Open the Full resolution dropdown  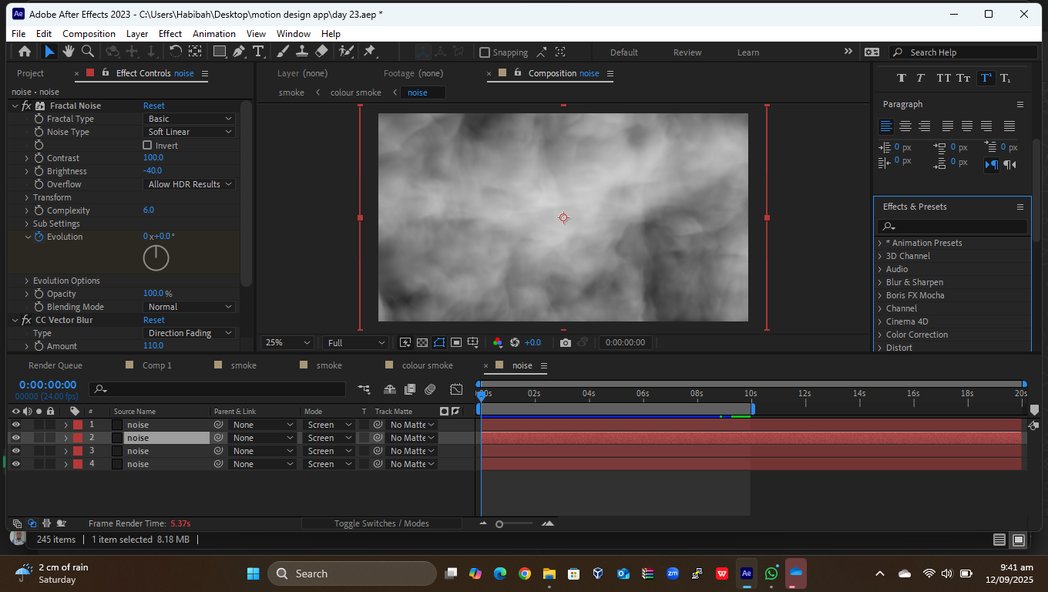coord(356,342)
